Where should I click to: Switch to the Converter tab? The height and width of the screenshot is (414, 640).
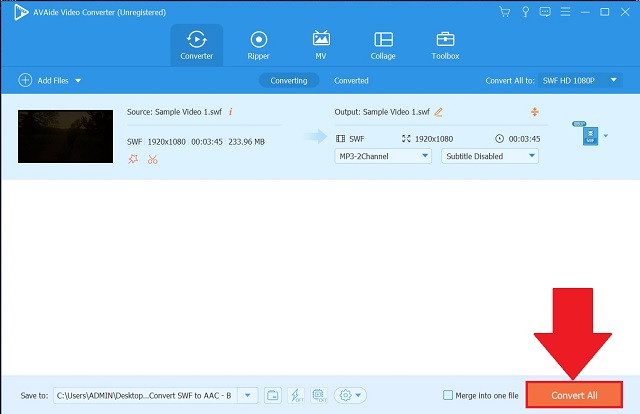pos(197,45)
